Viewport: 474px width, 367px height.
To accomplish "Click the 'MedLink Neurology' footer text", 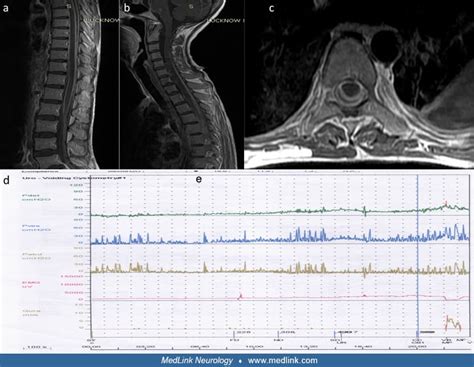I will point(197,360).
